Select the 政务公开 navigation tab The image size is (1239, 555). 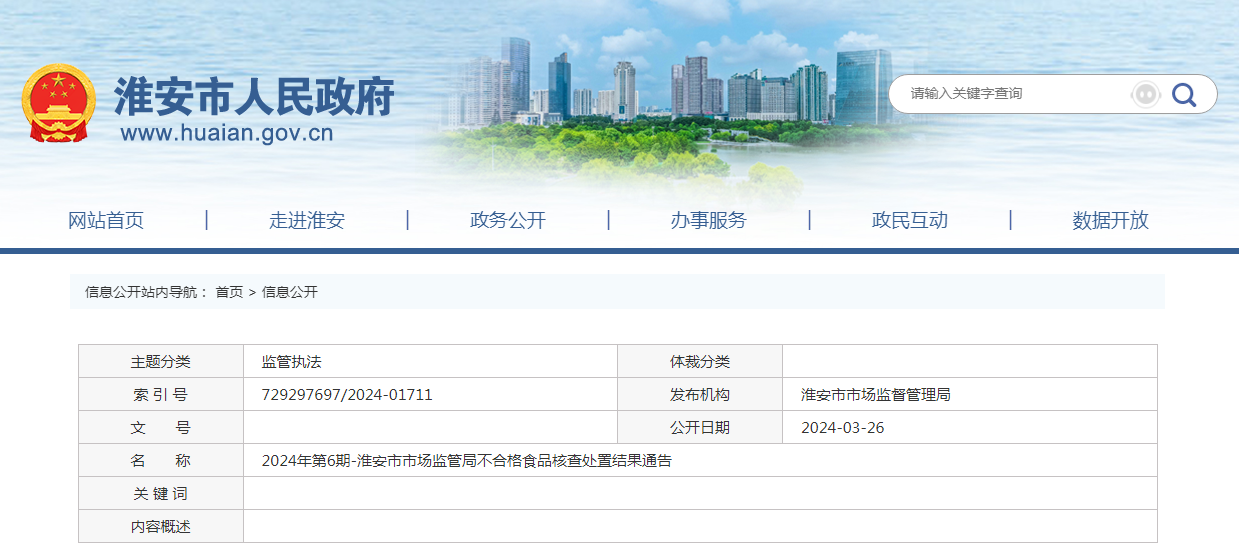[508, 221]
